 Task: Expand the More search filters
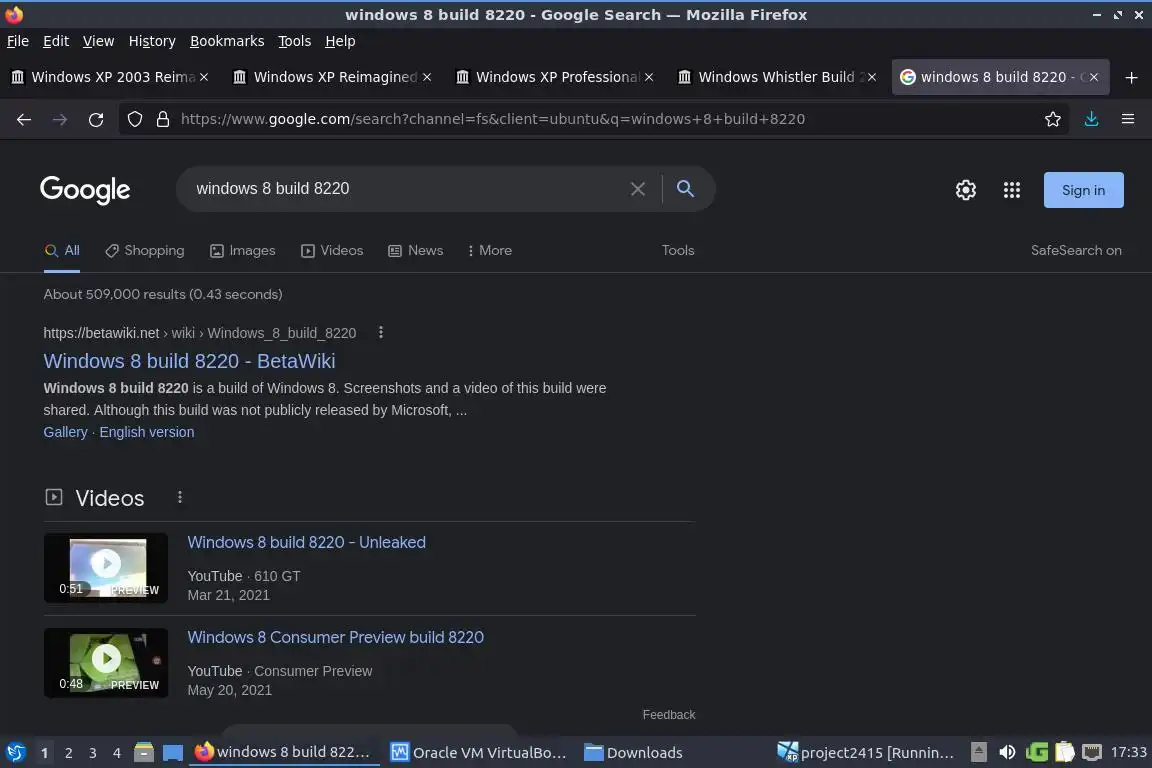coord(489,251)
